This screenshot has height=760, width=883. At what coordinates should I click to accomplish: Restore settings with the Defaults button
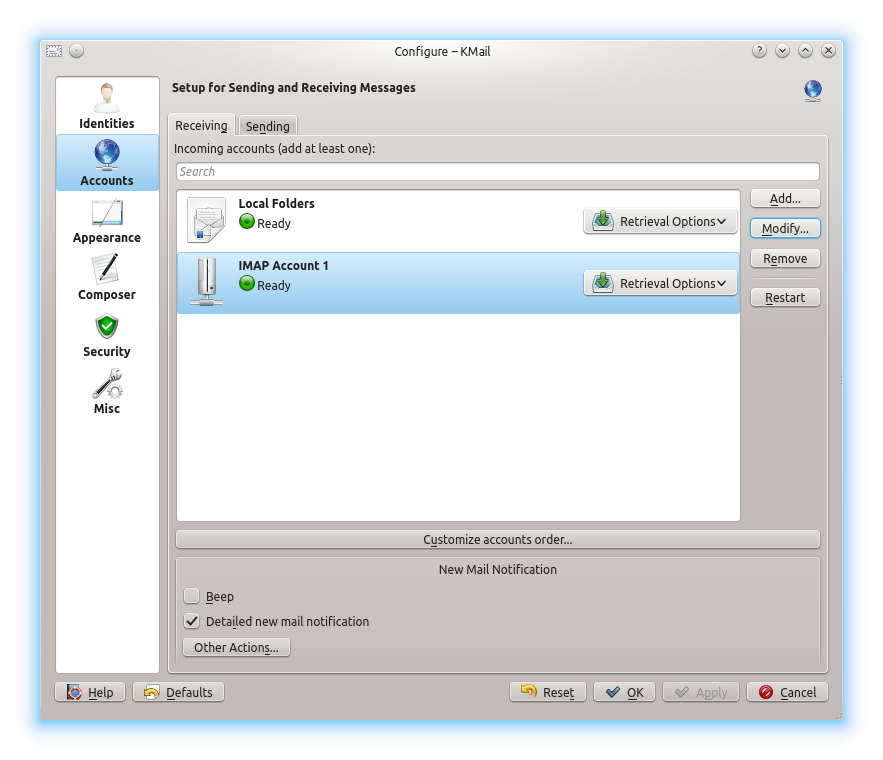click(x=179, y=692)
